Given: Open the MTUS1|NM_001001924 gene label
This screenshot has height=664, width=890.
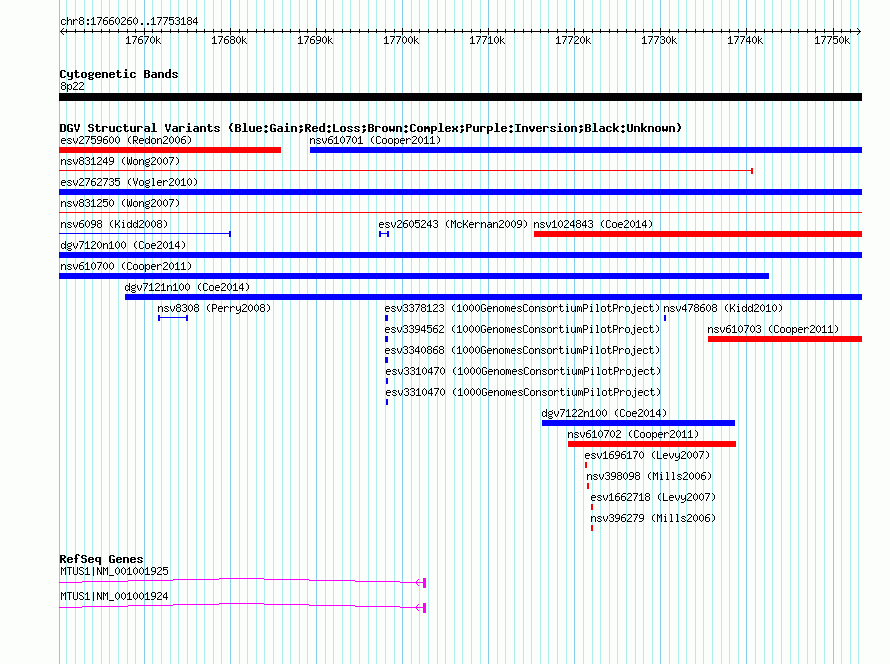Looking at the screenshot, I should tap(114, 596).
